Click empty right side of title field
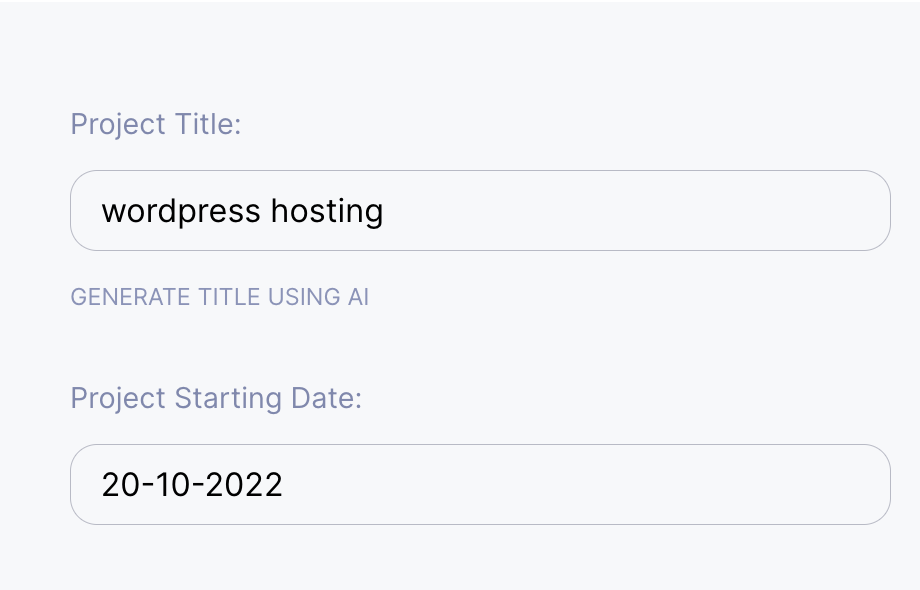This screenshot has width=920, height=590. coord(700,211)
